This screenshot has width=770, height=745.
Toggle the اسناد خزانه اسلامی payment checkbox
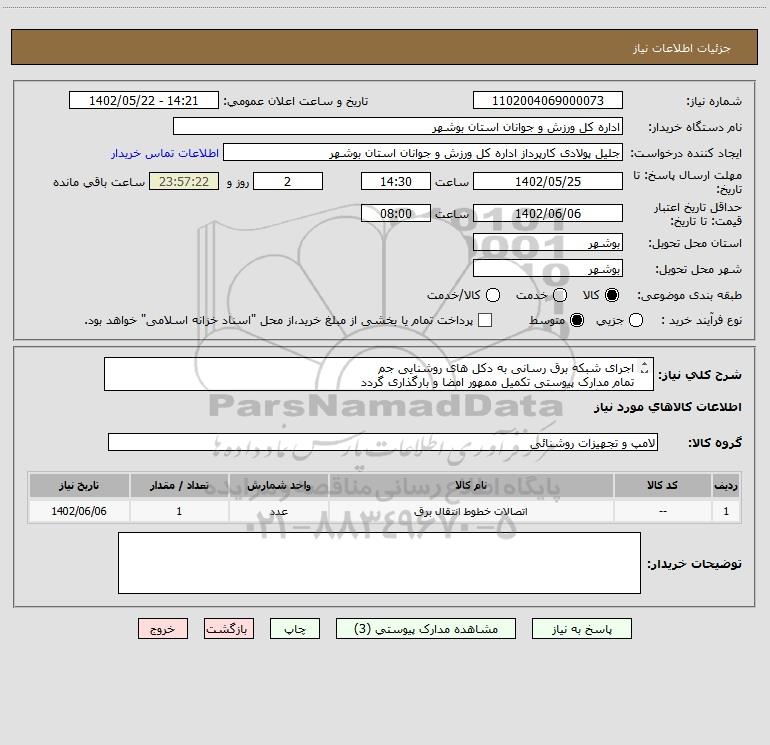pos(485,320)
